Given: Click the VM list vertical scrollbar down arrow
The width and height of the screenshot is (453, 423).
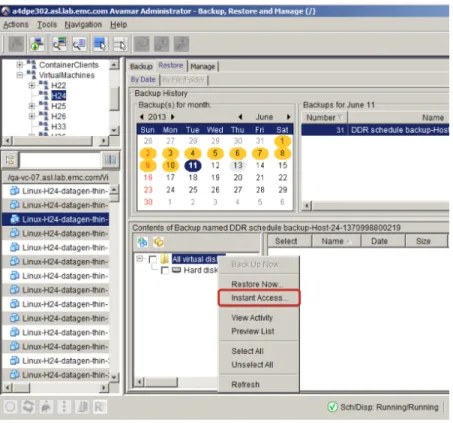Looking at the screenshot, I should (x=114, y=377).
